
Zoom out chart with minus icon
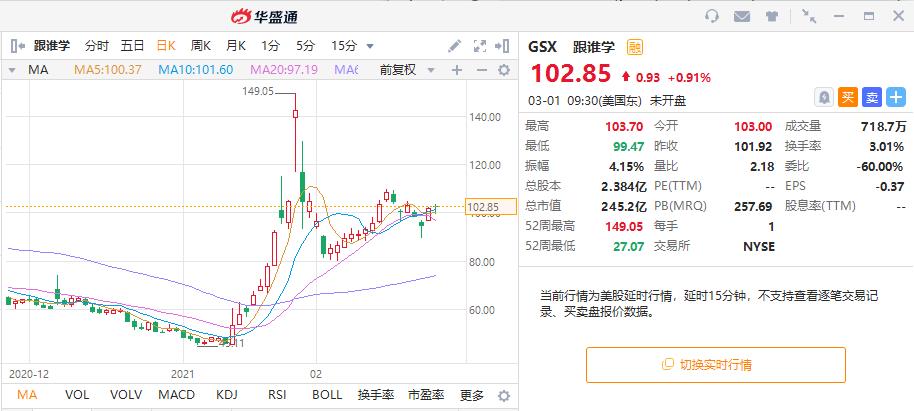click(481, 70)
